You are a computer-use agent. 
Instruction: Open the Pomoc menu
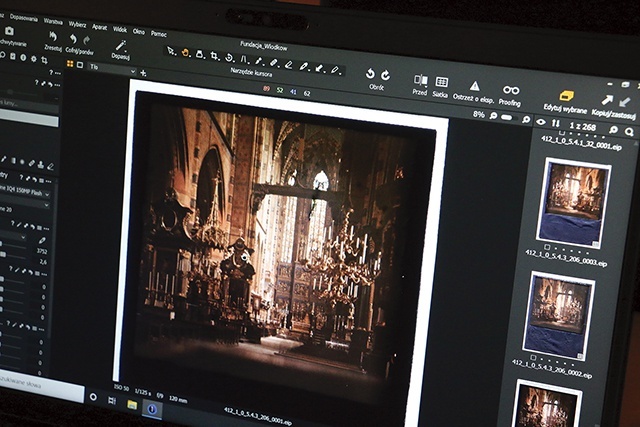(x=159, y=33)
